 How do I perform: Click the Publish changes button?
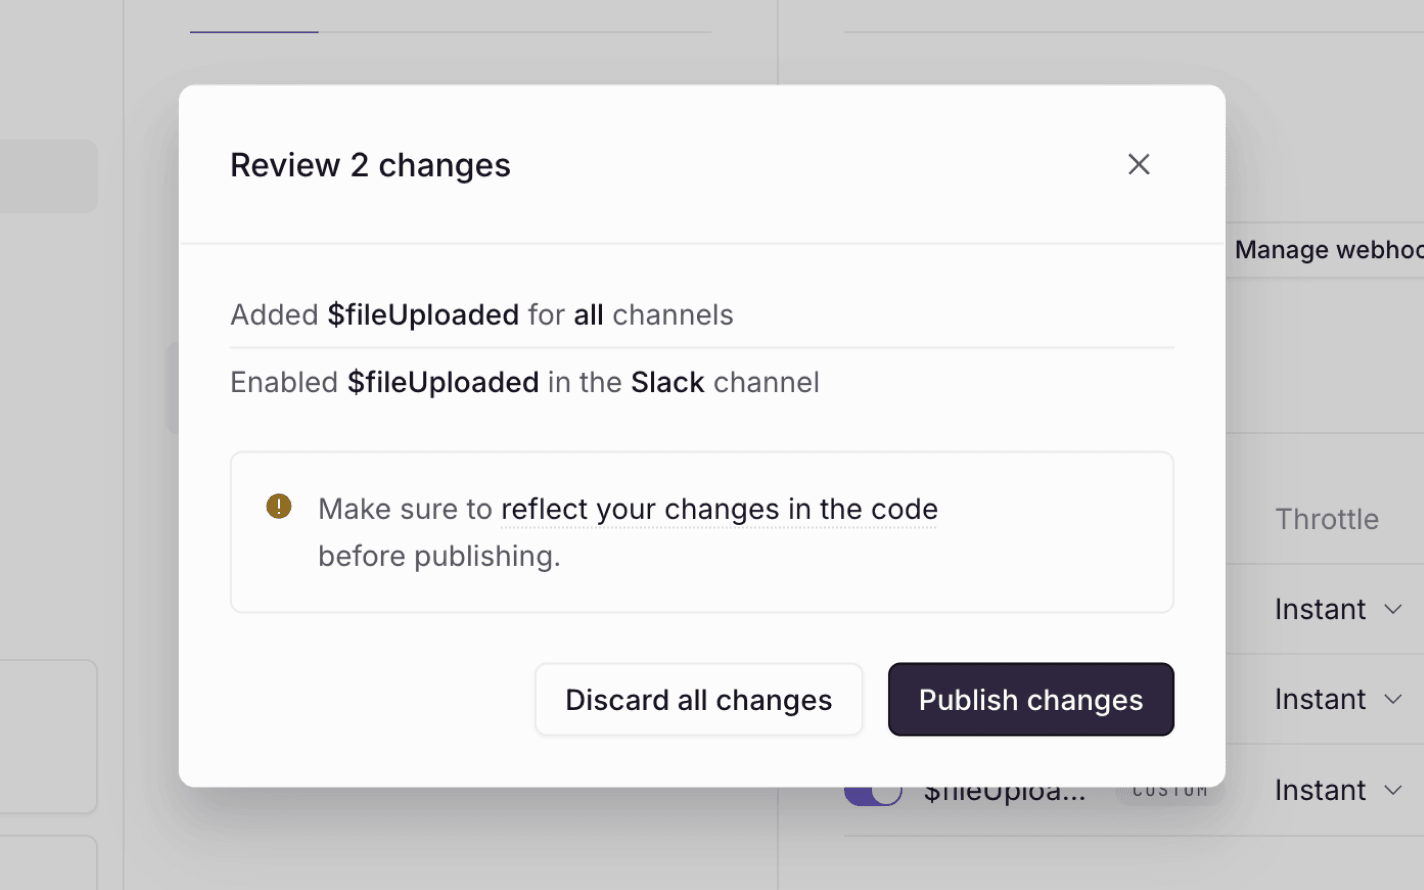coord(1030,699)
